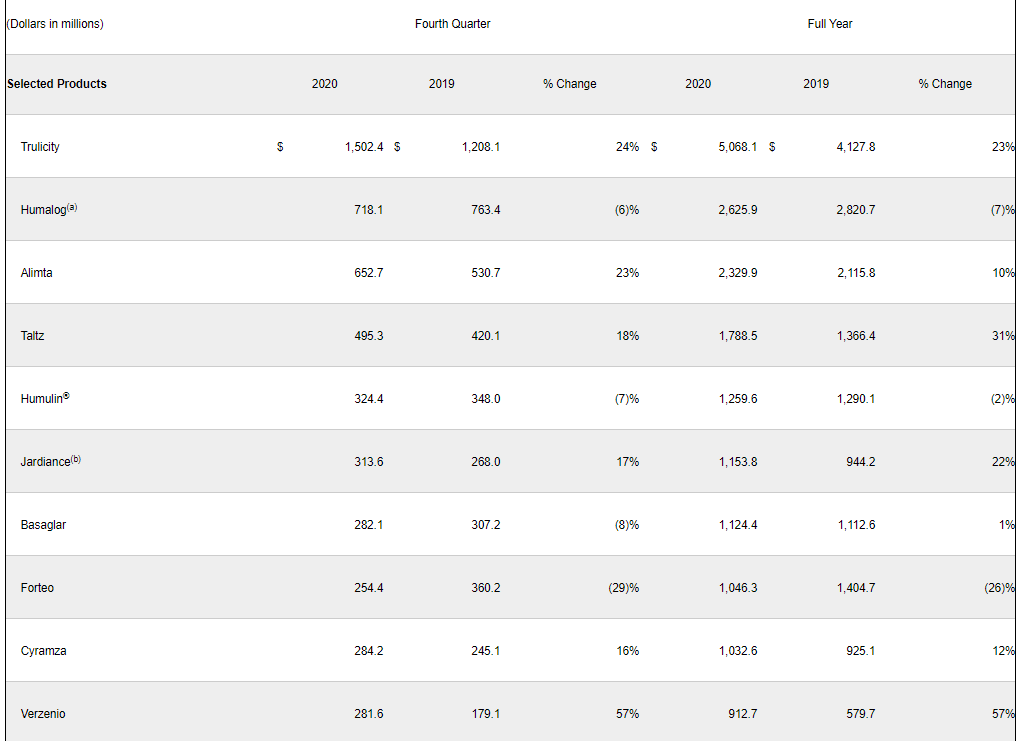Click the Verzenio row label

[x=43, y=714]
